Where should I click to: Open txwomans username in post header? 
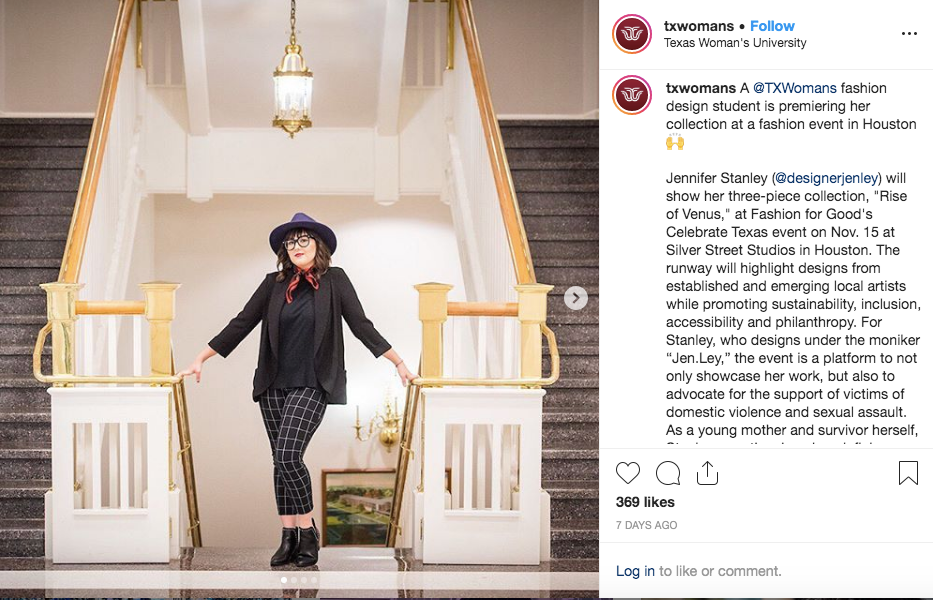coord(699,26)
